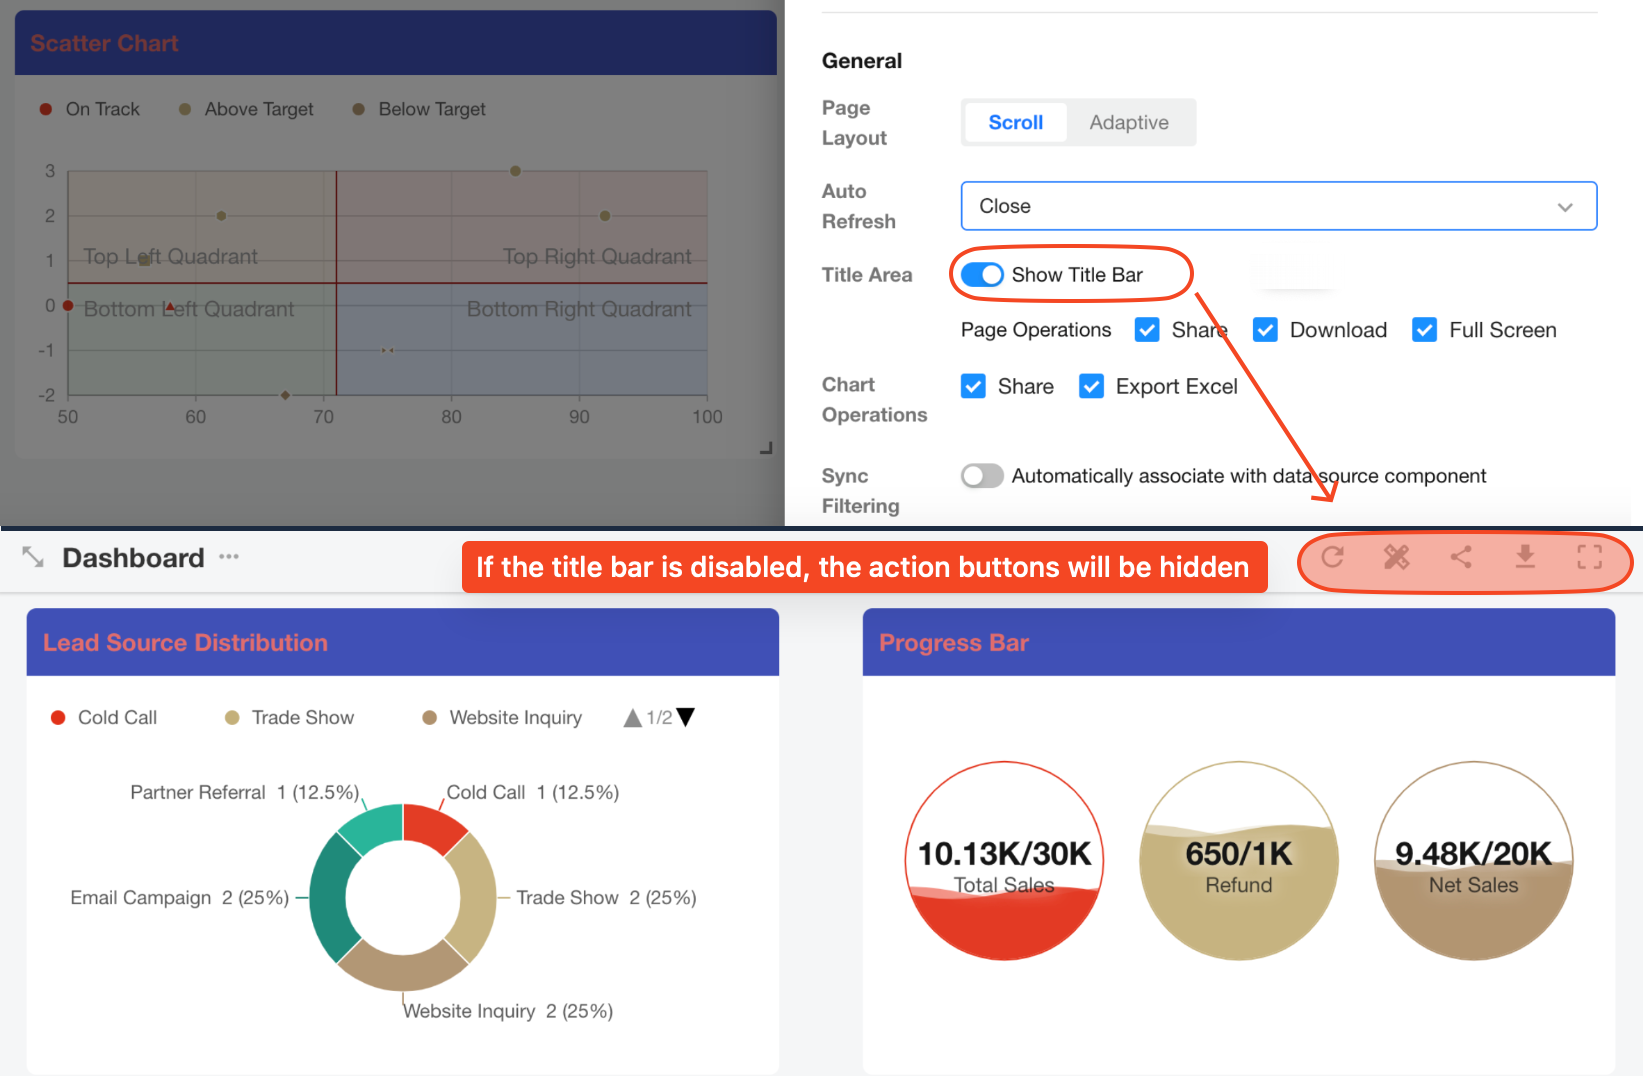Click the download icon in Dashboard title bar
The height and width of the screenshot is (1076, 1644).
[x=1525, y=556]
